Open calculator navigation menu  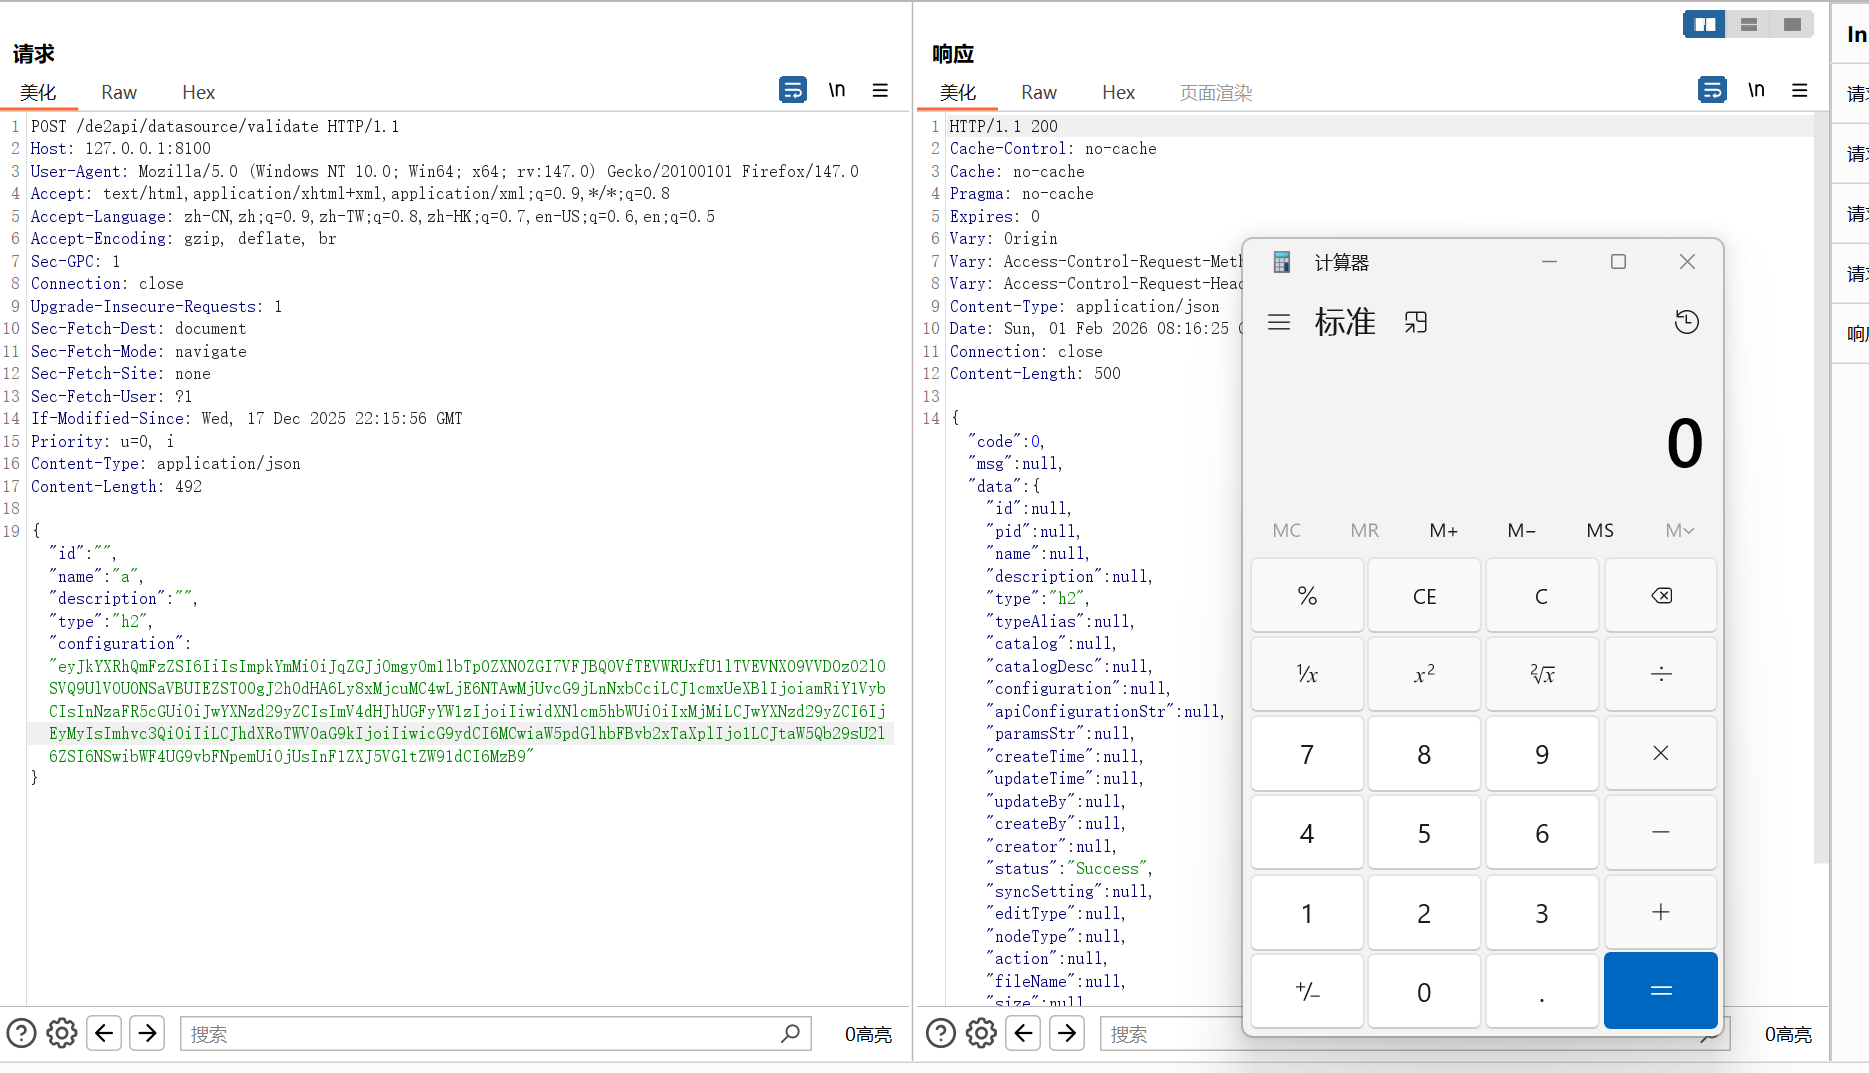pyautogui.click(x=1278, y=322)
